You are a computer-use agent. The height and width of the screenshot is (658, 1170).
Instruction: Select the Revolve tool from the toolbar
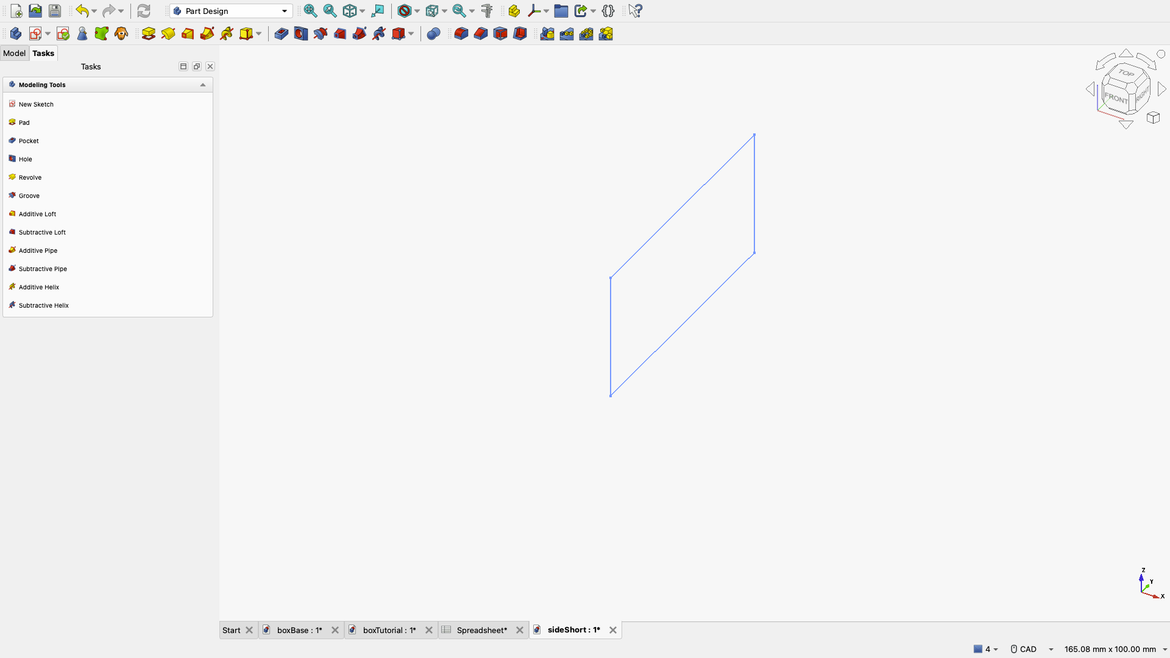167,33
